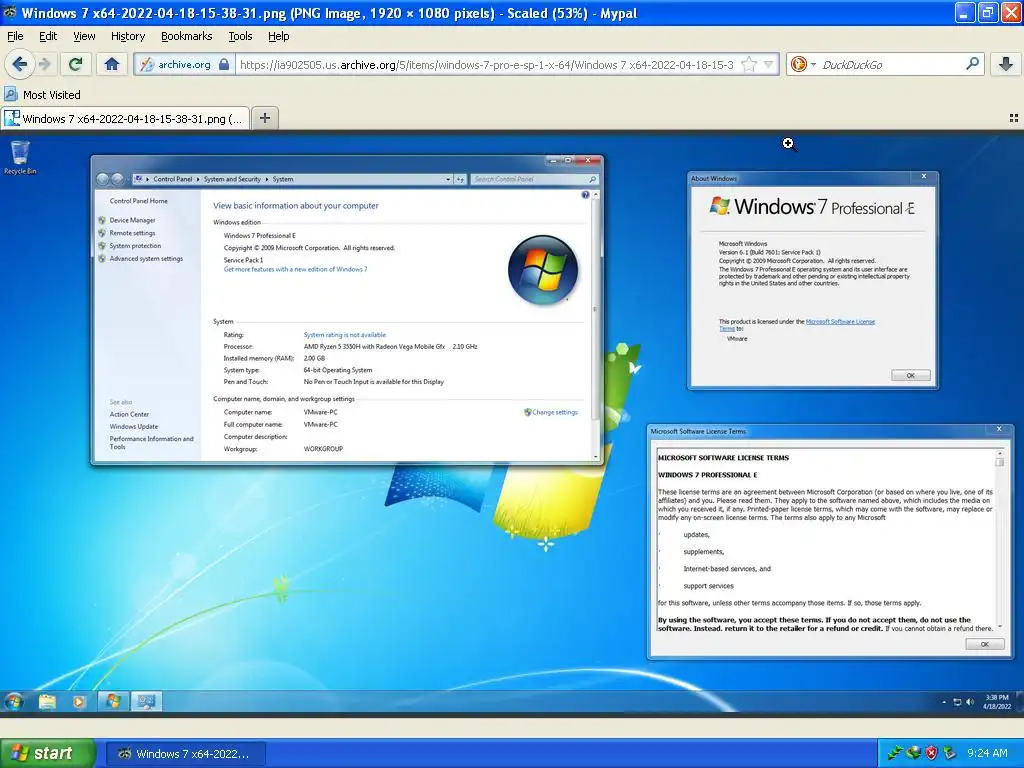Click Windows Update in the pictured See also list
Image resolution: width=1024 pixels, height=768 pixels.
pos(134,426)
